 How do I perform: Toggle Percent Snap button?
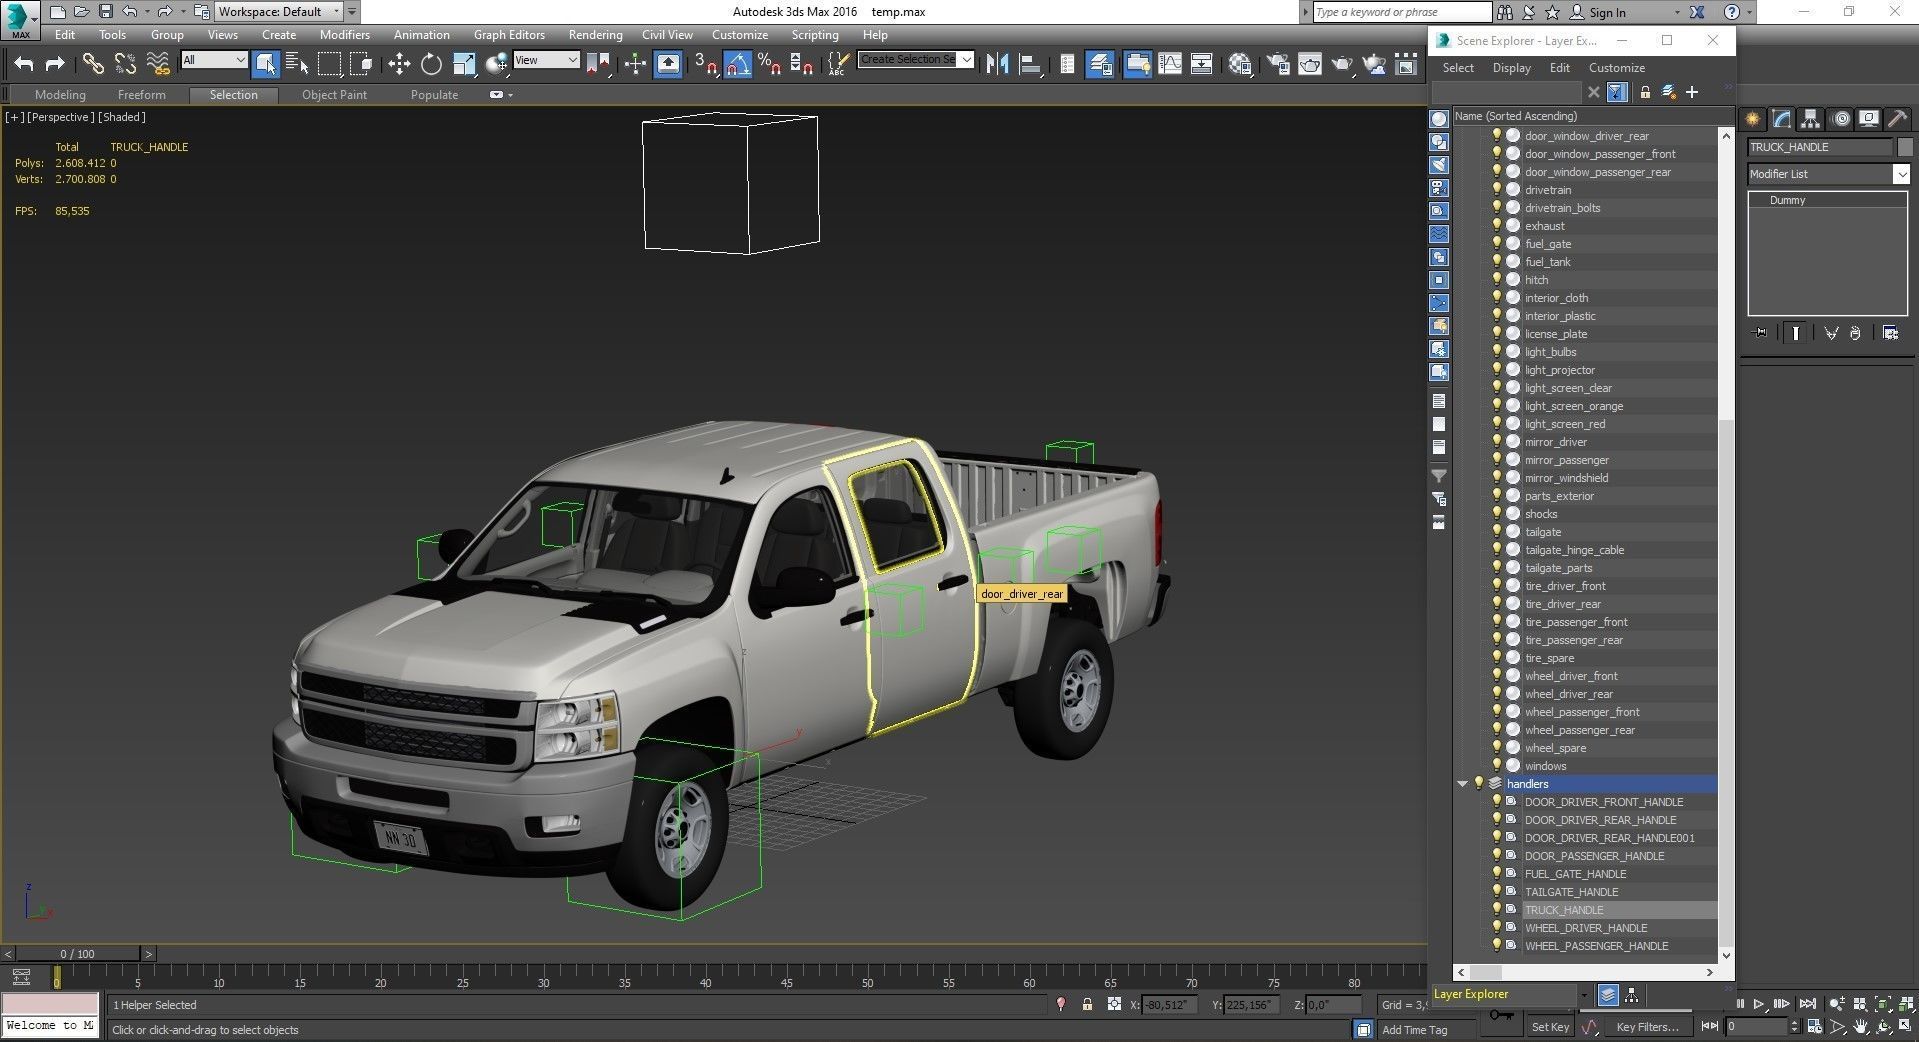770,64
